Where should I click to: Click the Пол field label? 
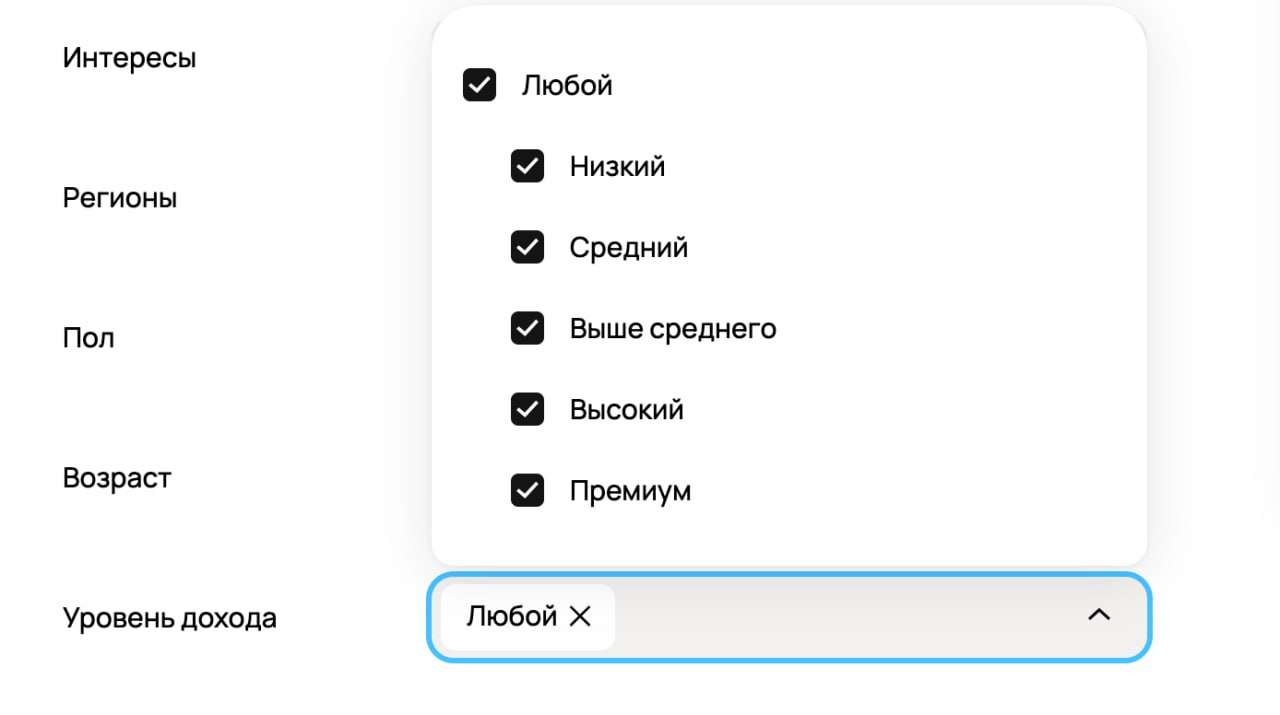point(89,338)
